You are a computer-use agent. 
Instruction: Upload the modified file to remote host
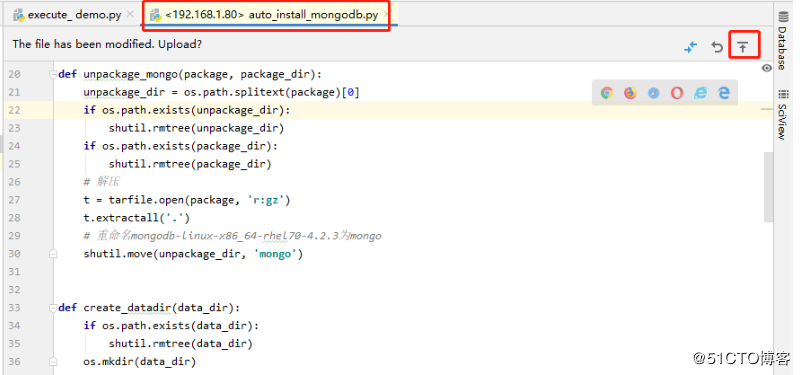(x=743, y=47)
